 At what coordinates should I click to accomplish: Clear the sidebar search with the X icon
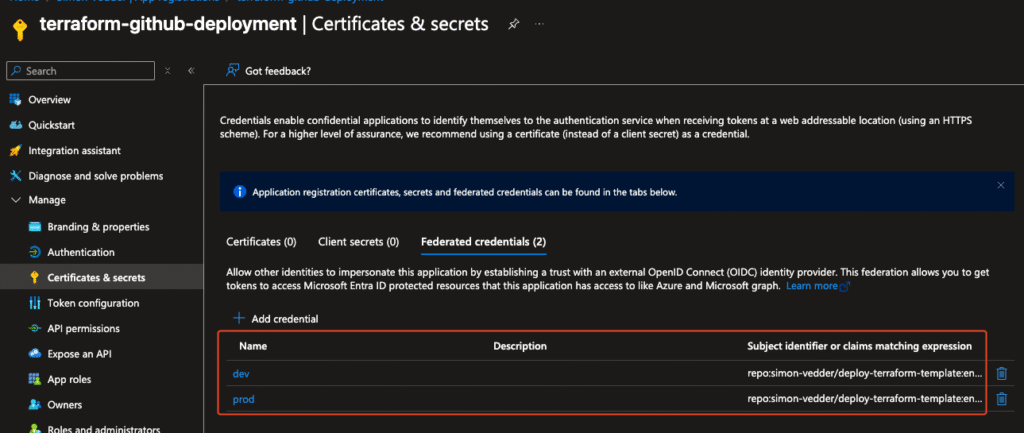(168, 71)
